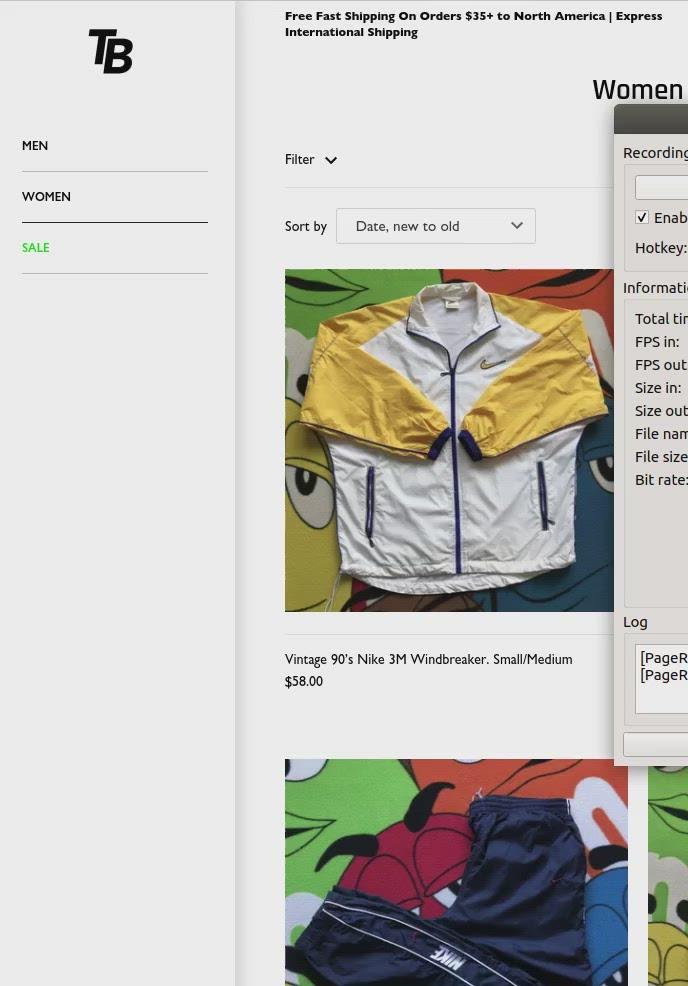688x986 pixels.
Task: Click the Free Fast Shipping announcement banner
Action: coord(473,24)
